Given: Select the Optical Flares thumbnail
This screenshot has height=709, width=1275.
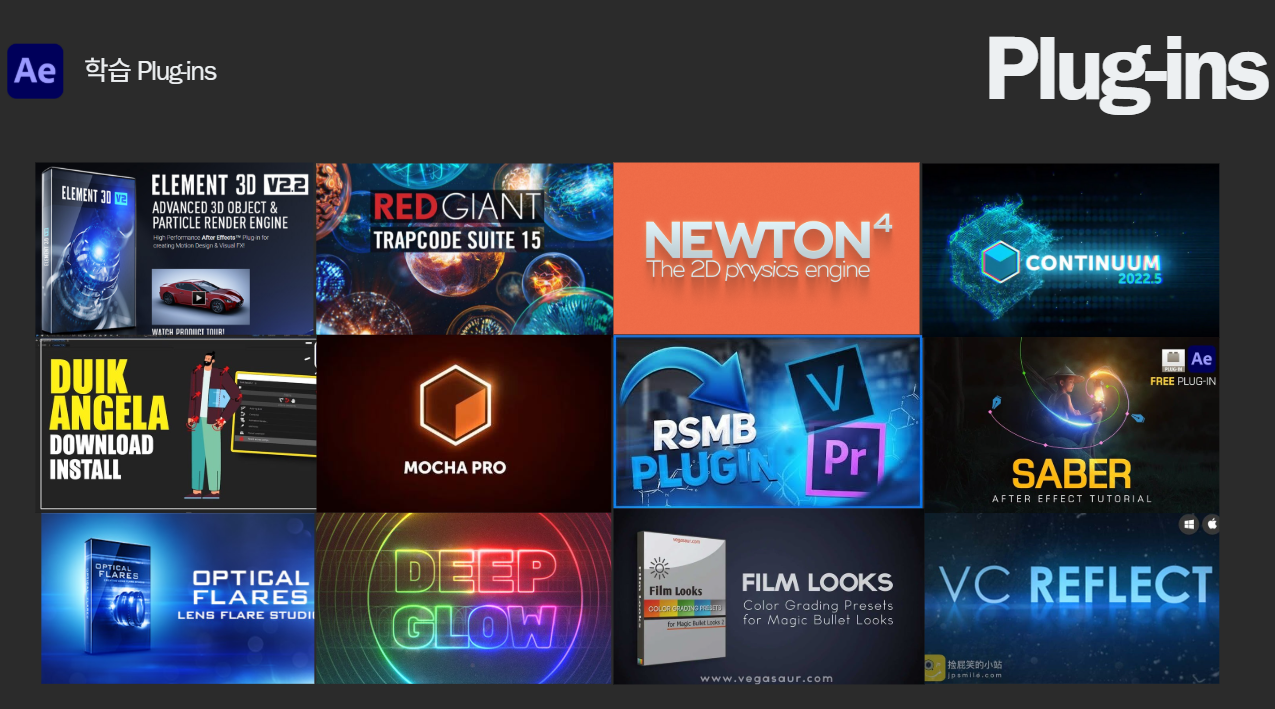Looking at the screenshot, I should 178,598.
